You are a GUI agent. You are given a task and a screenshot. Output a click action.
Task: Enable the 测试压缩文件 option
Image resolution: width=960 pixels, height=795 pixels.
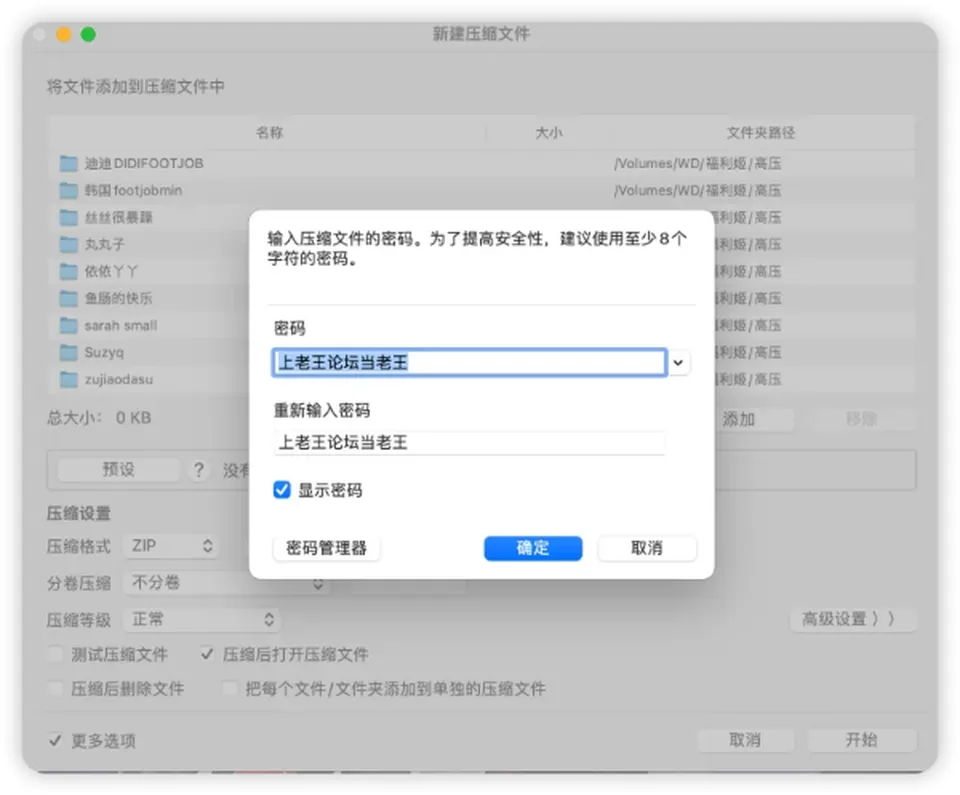coord(56,654)
